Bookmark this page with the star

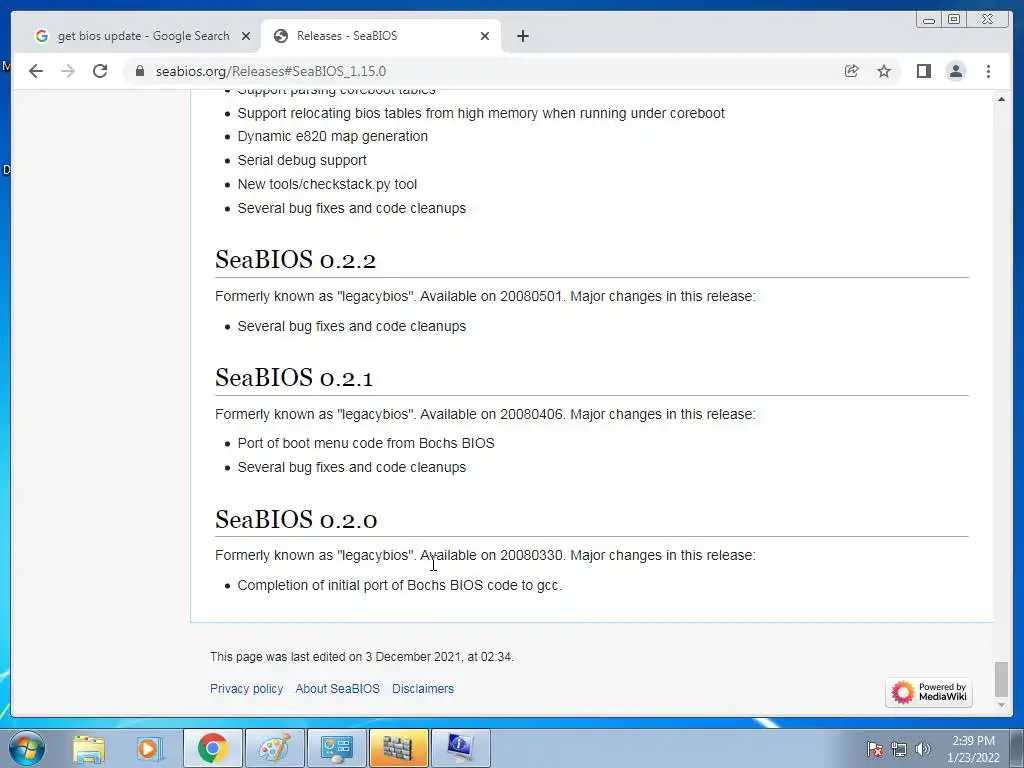coord(884,71)
